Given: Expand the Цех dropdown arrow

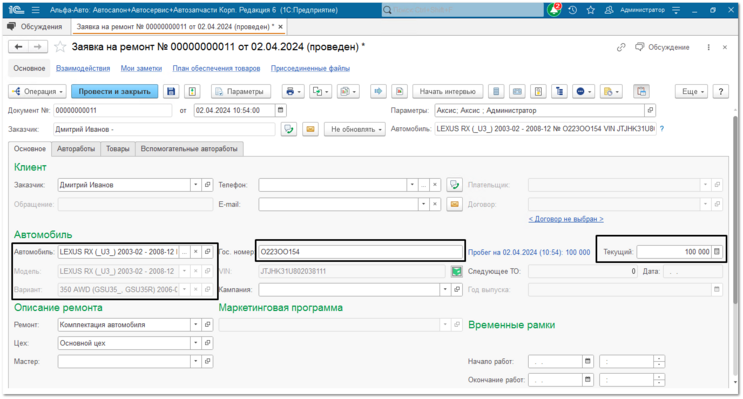Looking at the screenshot, I should coord(195,343).
